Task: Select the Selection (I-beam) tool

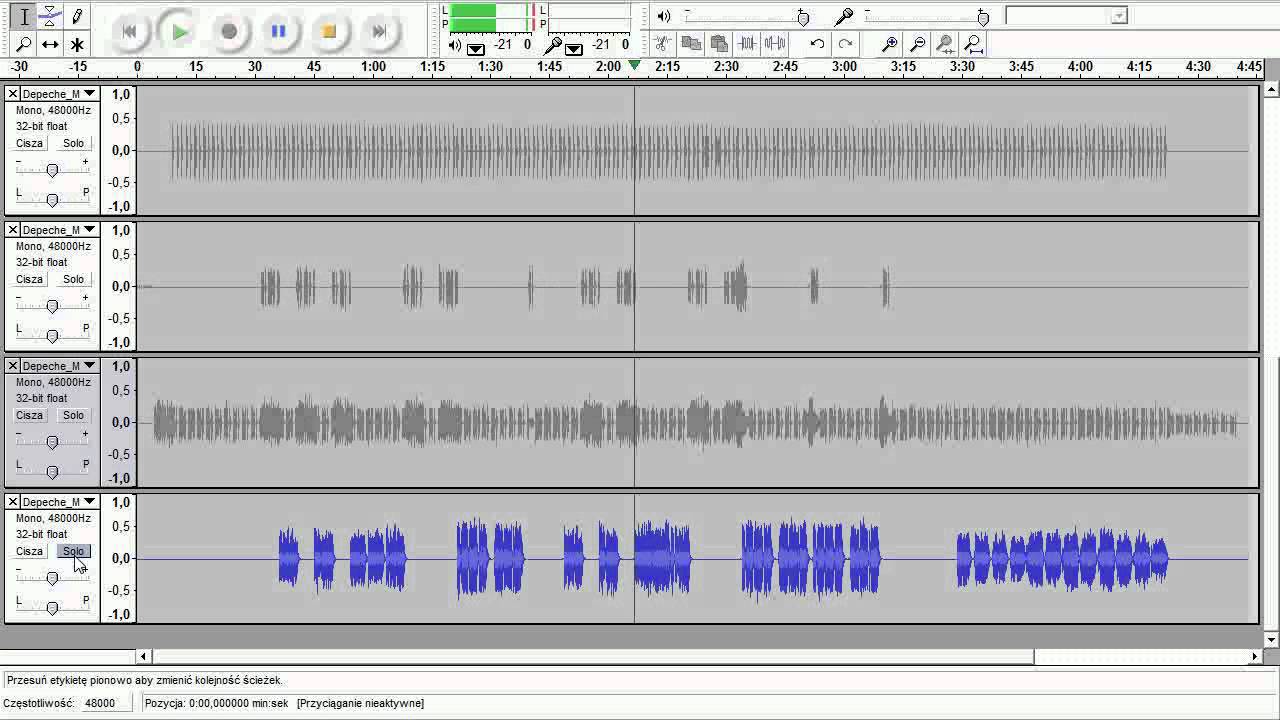Action: pos(24,17)
